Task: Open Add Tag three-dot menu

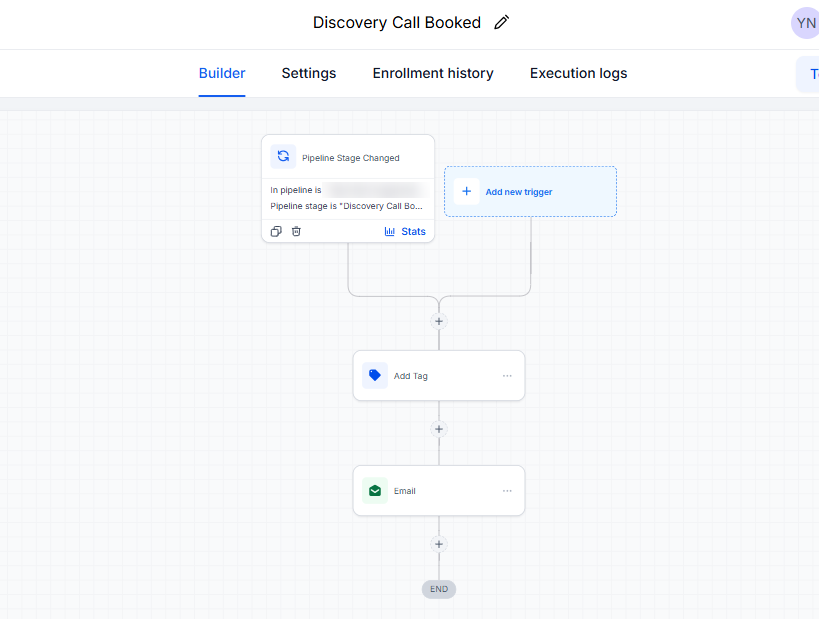Action: 507,376
